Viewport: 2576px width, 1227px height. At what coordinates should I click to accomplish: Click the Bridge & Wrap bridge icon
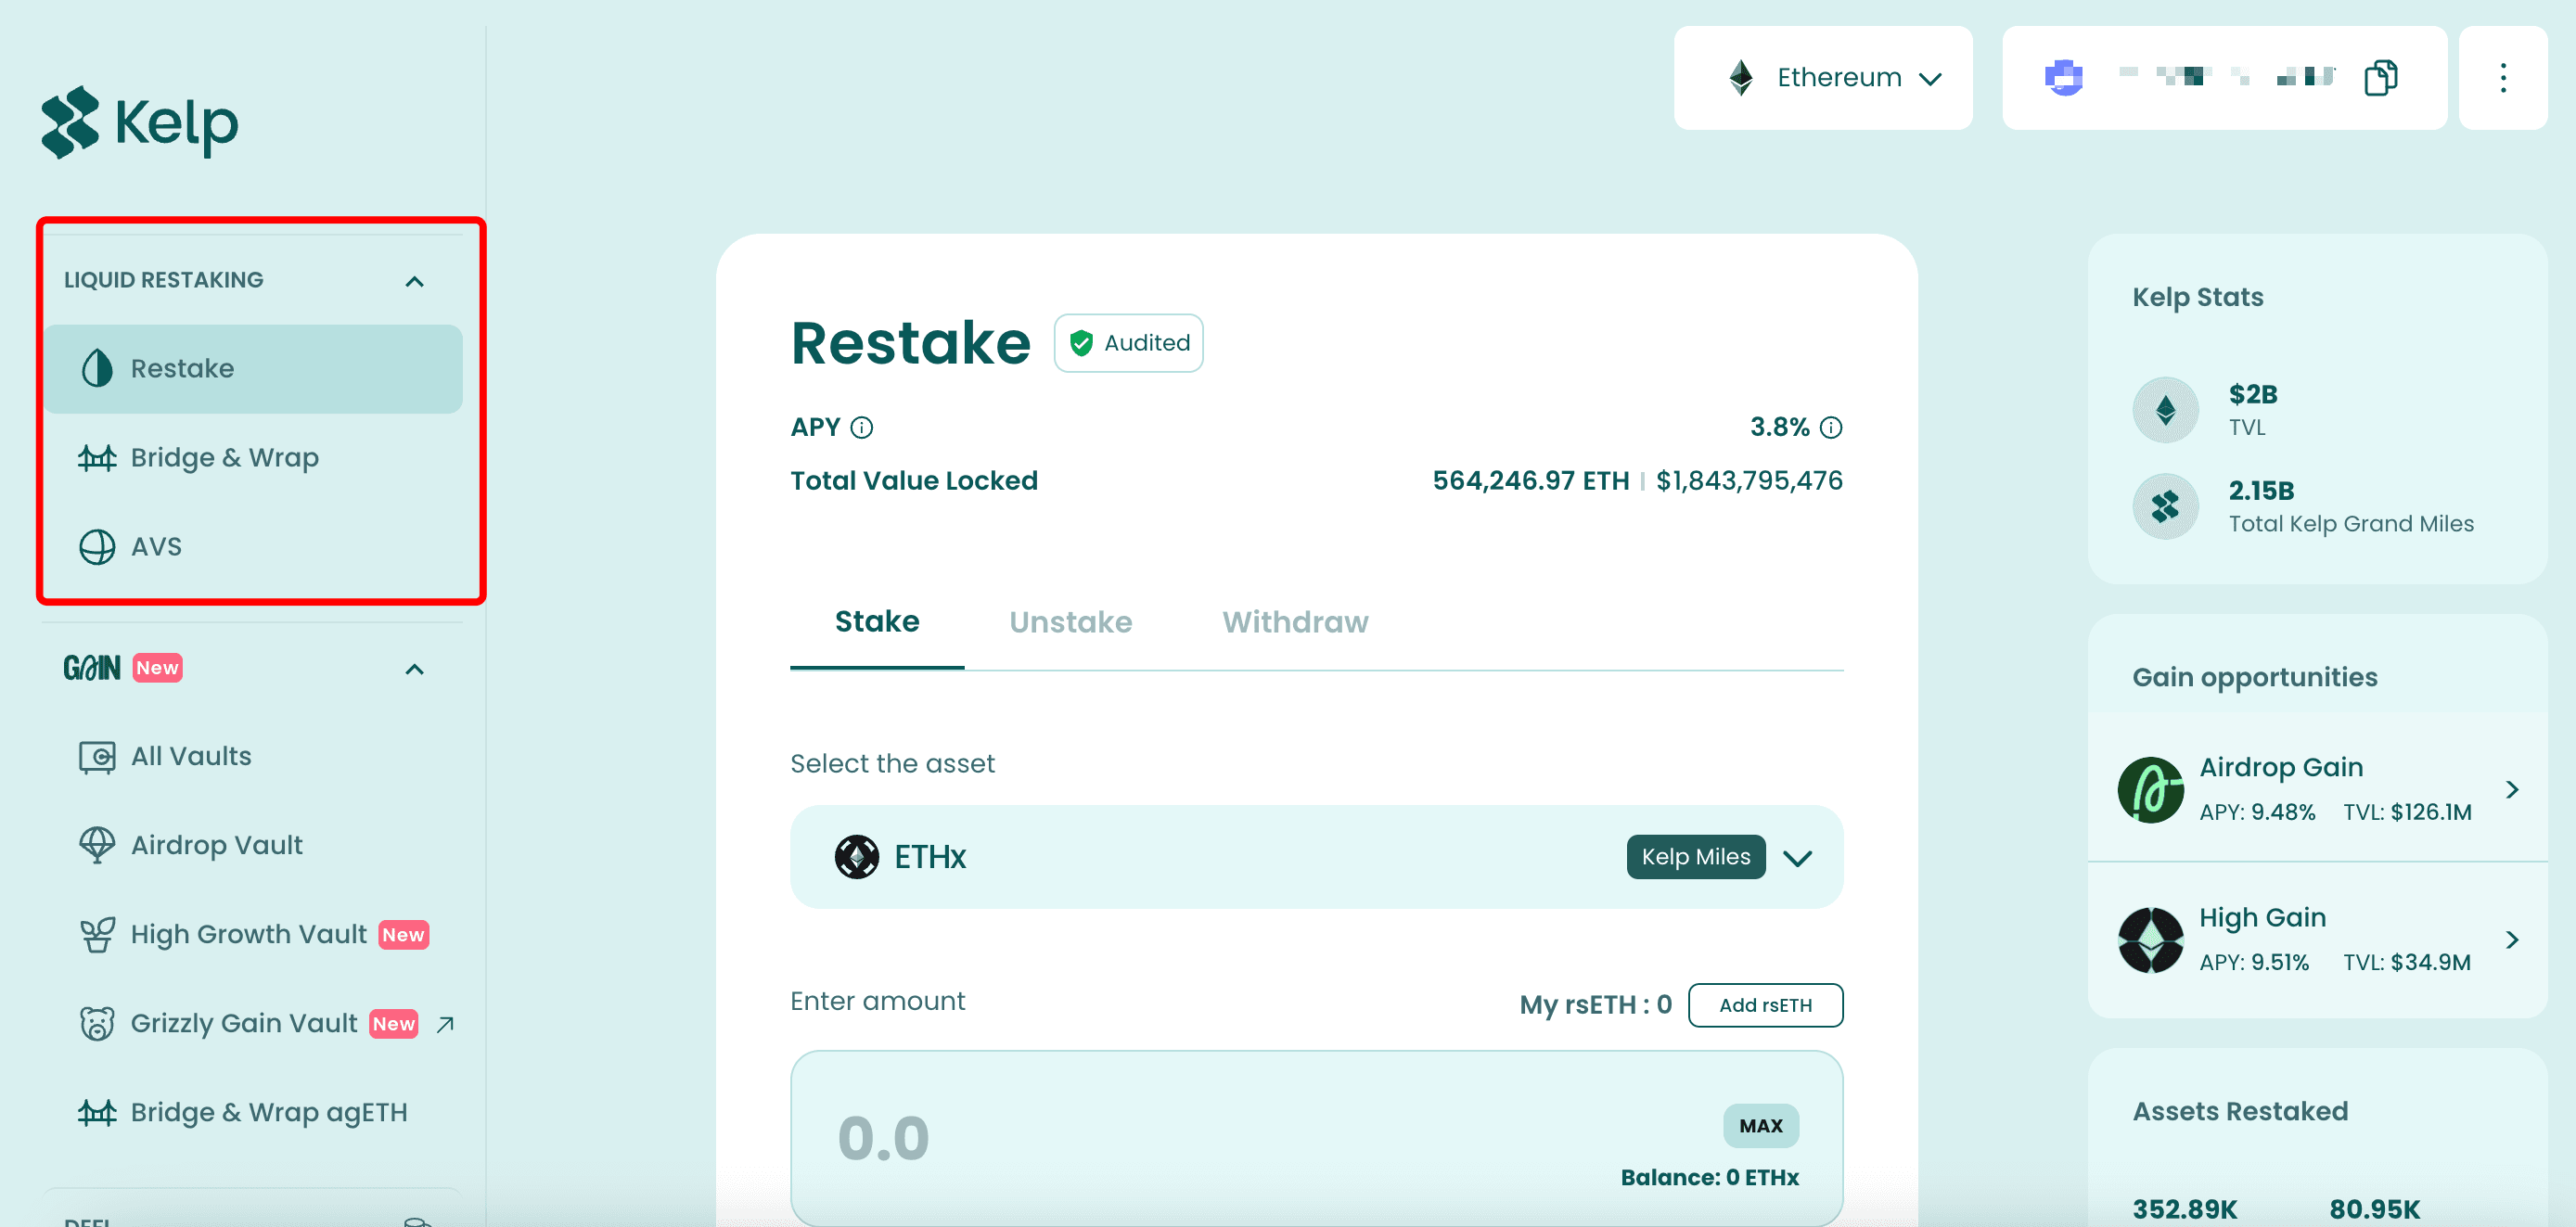(x=97, y=458)
